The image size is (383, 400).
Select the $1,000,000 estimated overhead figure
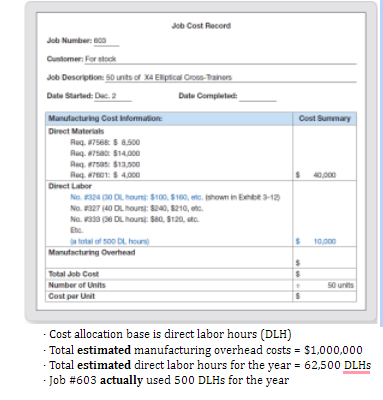pyautogui.click(x=333, y=350)
